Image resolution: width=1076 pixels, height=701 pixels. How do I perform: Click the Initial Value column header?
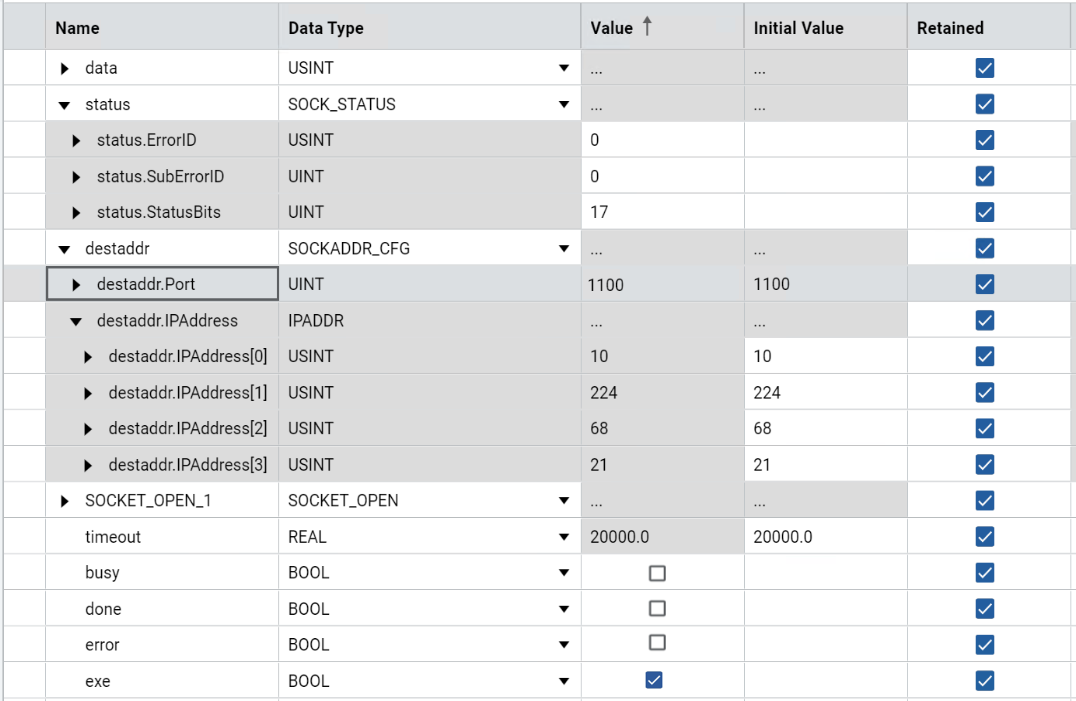coord(798,28)
